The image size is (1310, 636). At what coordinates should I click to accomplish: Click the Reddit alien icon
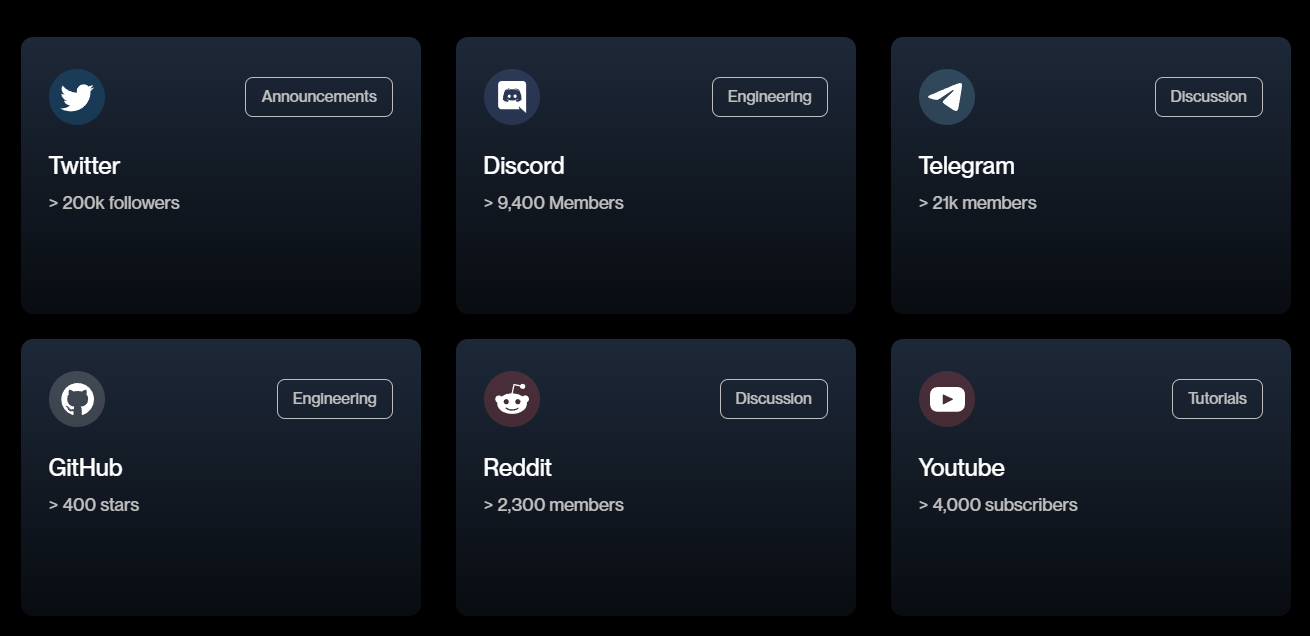[512, 399]
